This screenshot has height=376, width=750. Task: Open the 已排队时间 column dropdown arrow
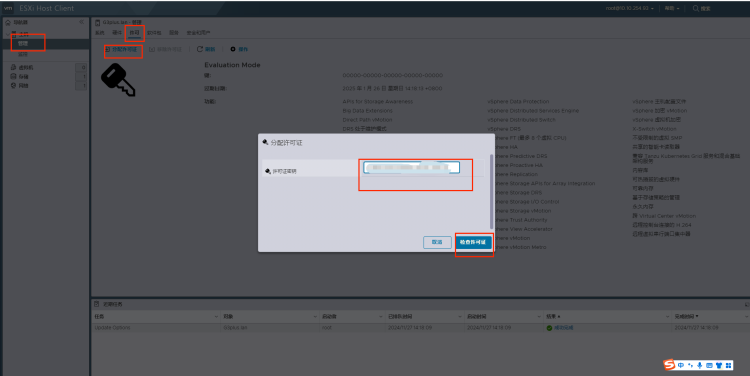(x=460, y=317)
